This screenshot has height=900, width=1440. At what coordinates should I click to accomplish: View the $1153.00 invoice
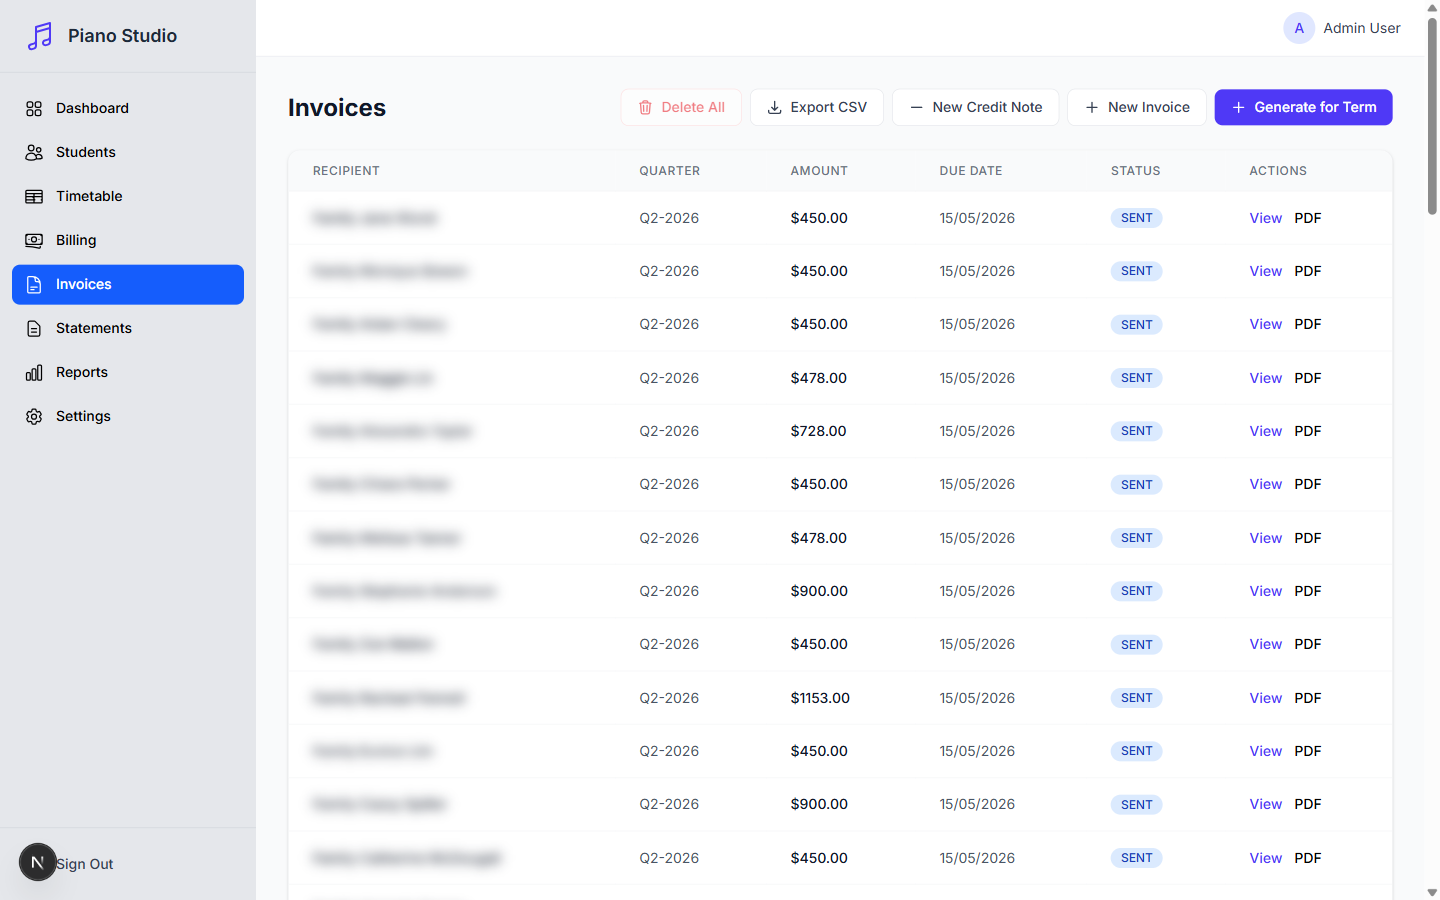[1265, 698]
